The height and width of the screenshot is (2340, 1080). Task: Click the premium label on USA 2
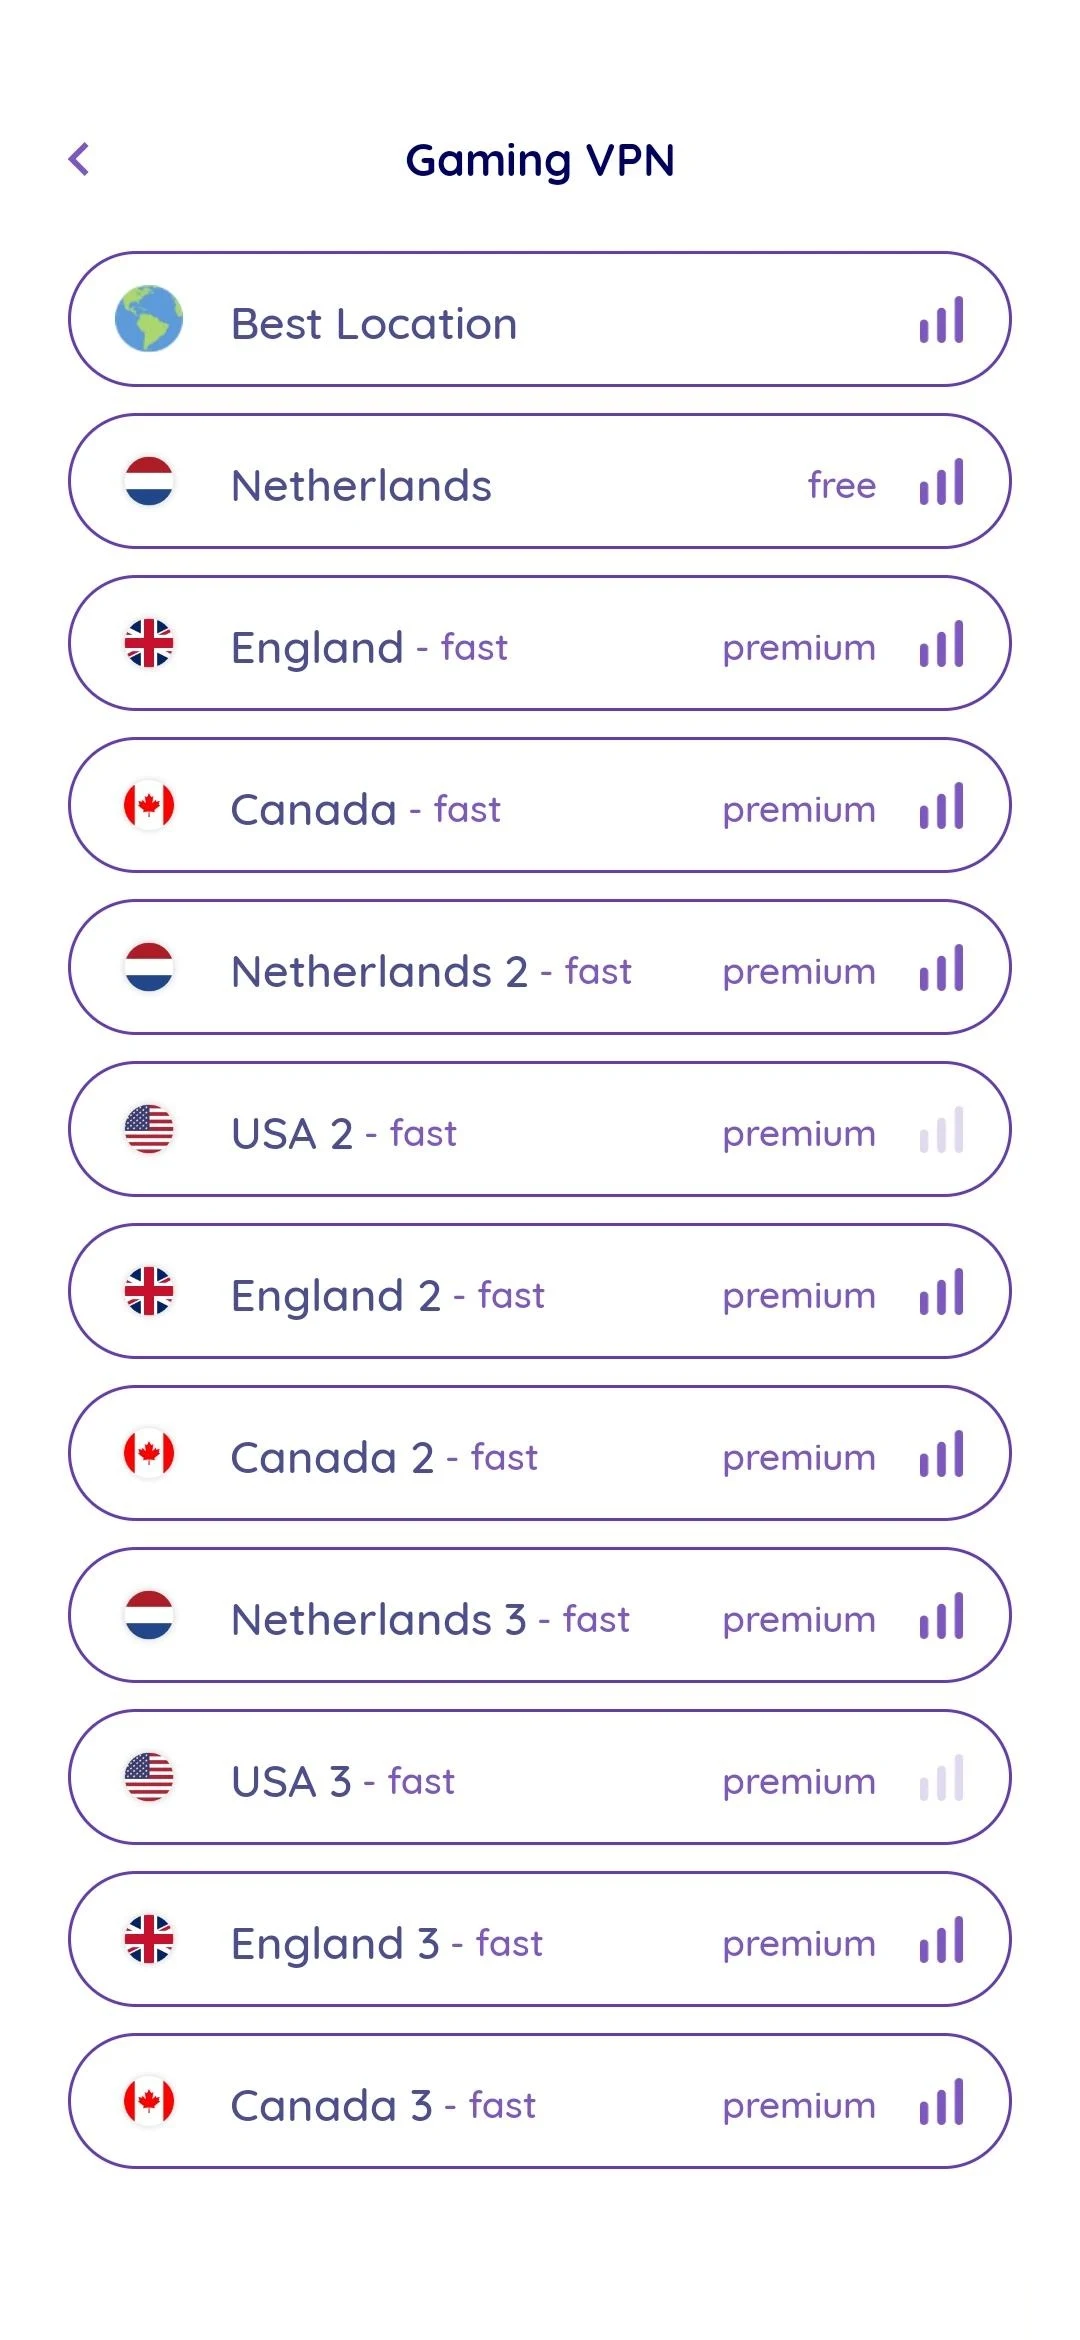799,1133
